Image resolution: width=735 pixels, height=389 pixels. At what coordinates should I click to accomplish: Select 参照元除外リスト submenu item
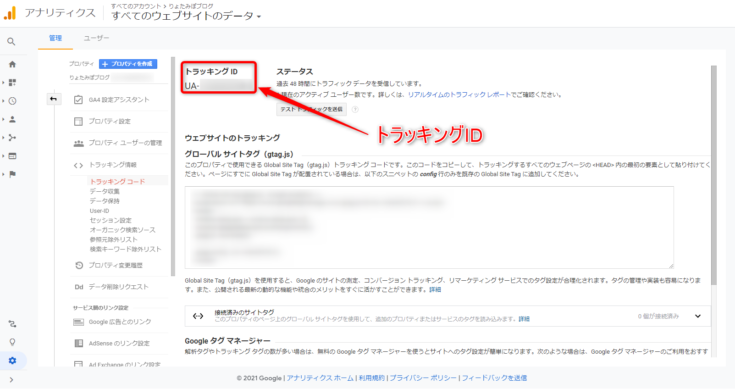113,239
